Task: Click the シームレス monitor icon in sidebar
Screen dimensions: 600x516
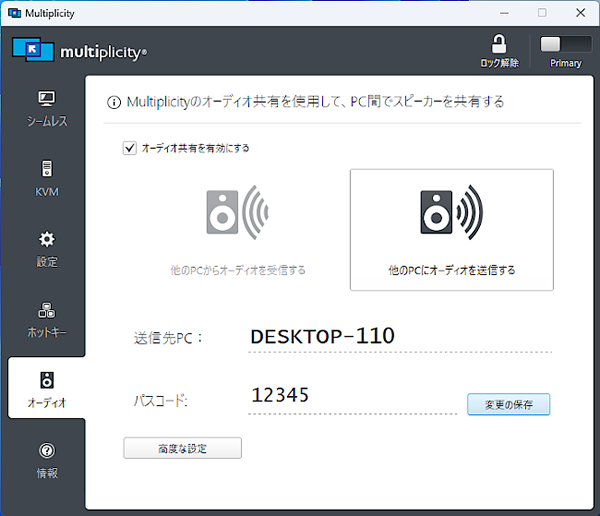Action: [x=46, y=99]
